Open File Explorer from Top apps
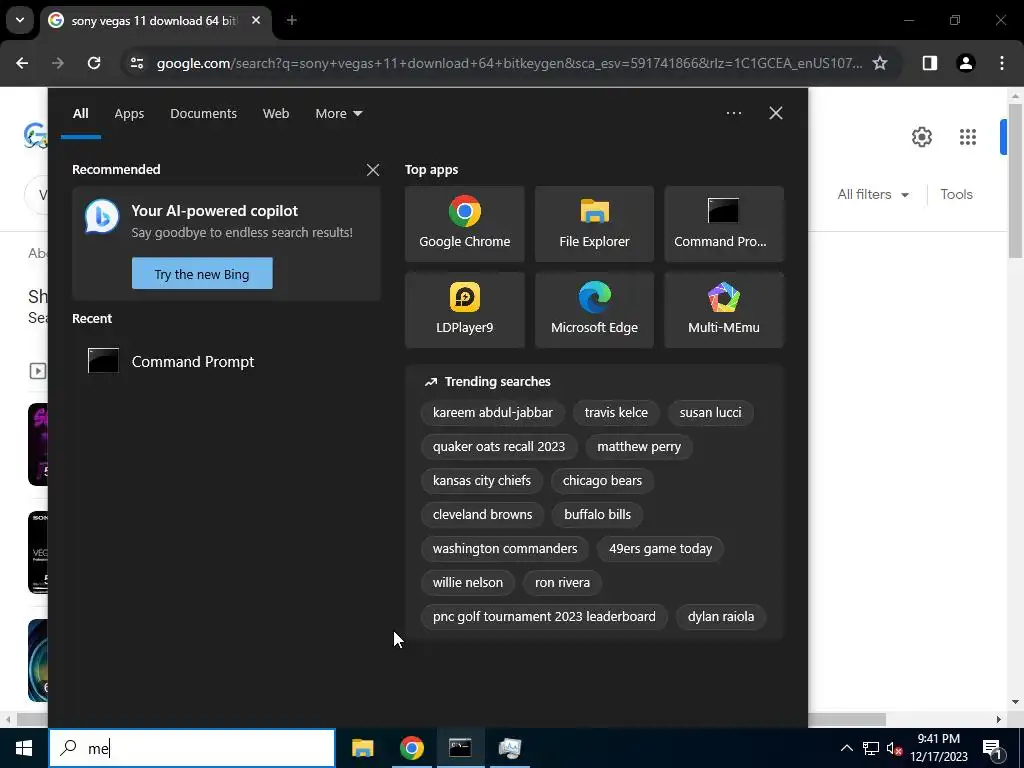 point(594,224)
